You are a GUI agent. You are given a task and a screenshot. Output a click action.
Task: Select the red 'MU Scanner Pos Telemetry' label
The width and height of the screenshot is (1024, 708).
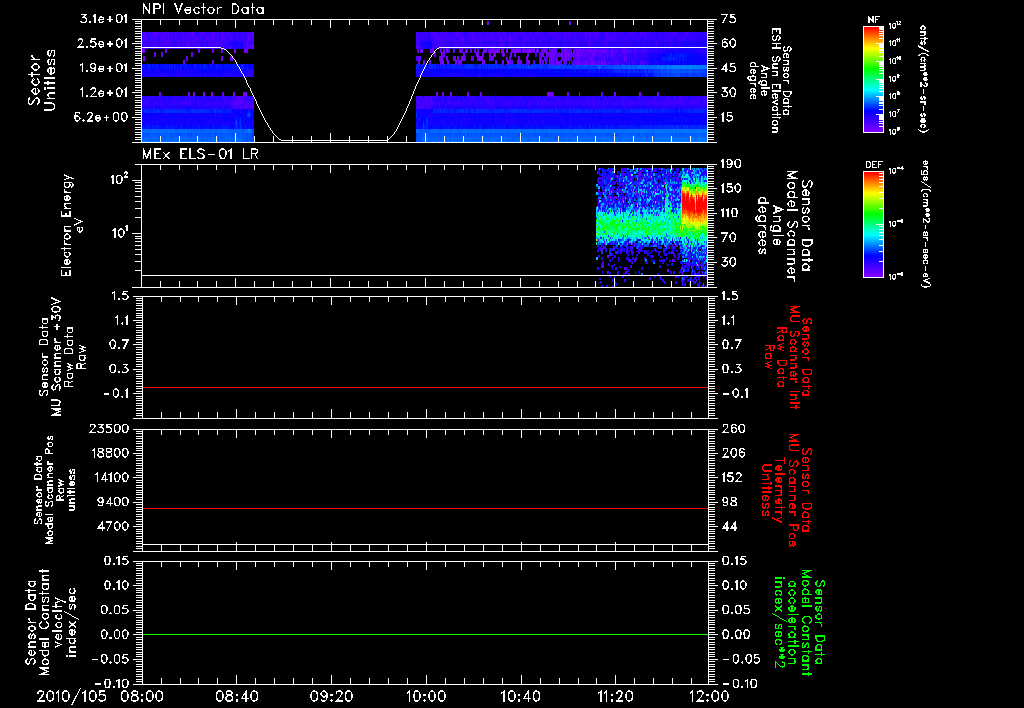coord(787,491)
